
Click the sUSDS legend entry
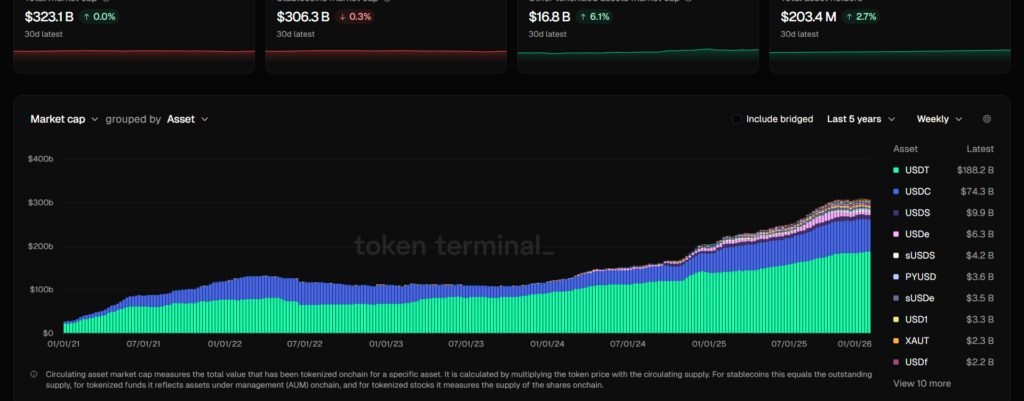pos(919,255)
